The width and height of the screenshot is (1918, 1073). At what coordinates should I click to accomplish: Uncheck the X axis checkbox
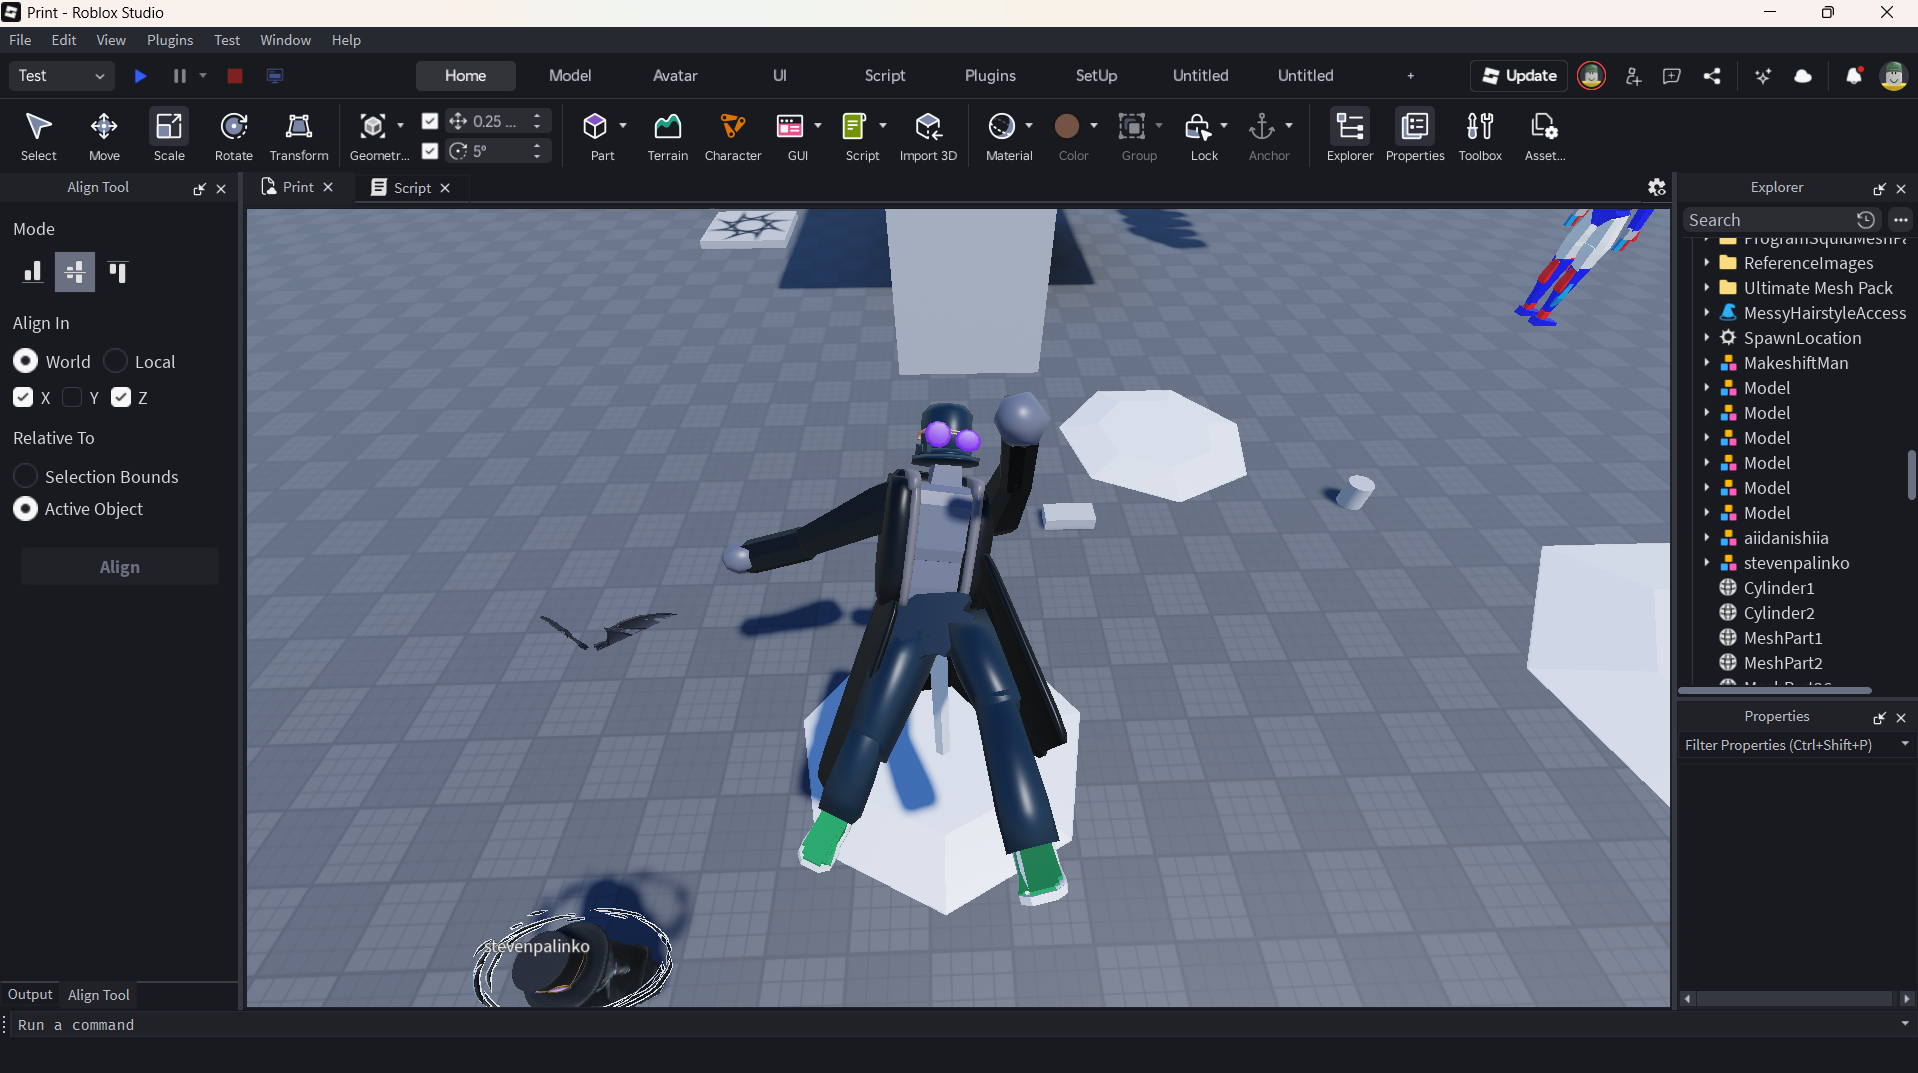tap(23, 397)
